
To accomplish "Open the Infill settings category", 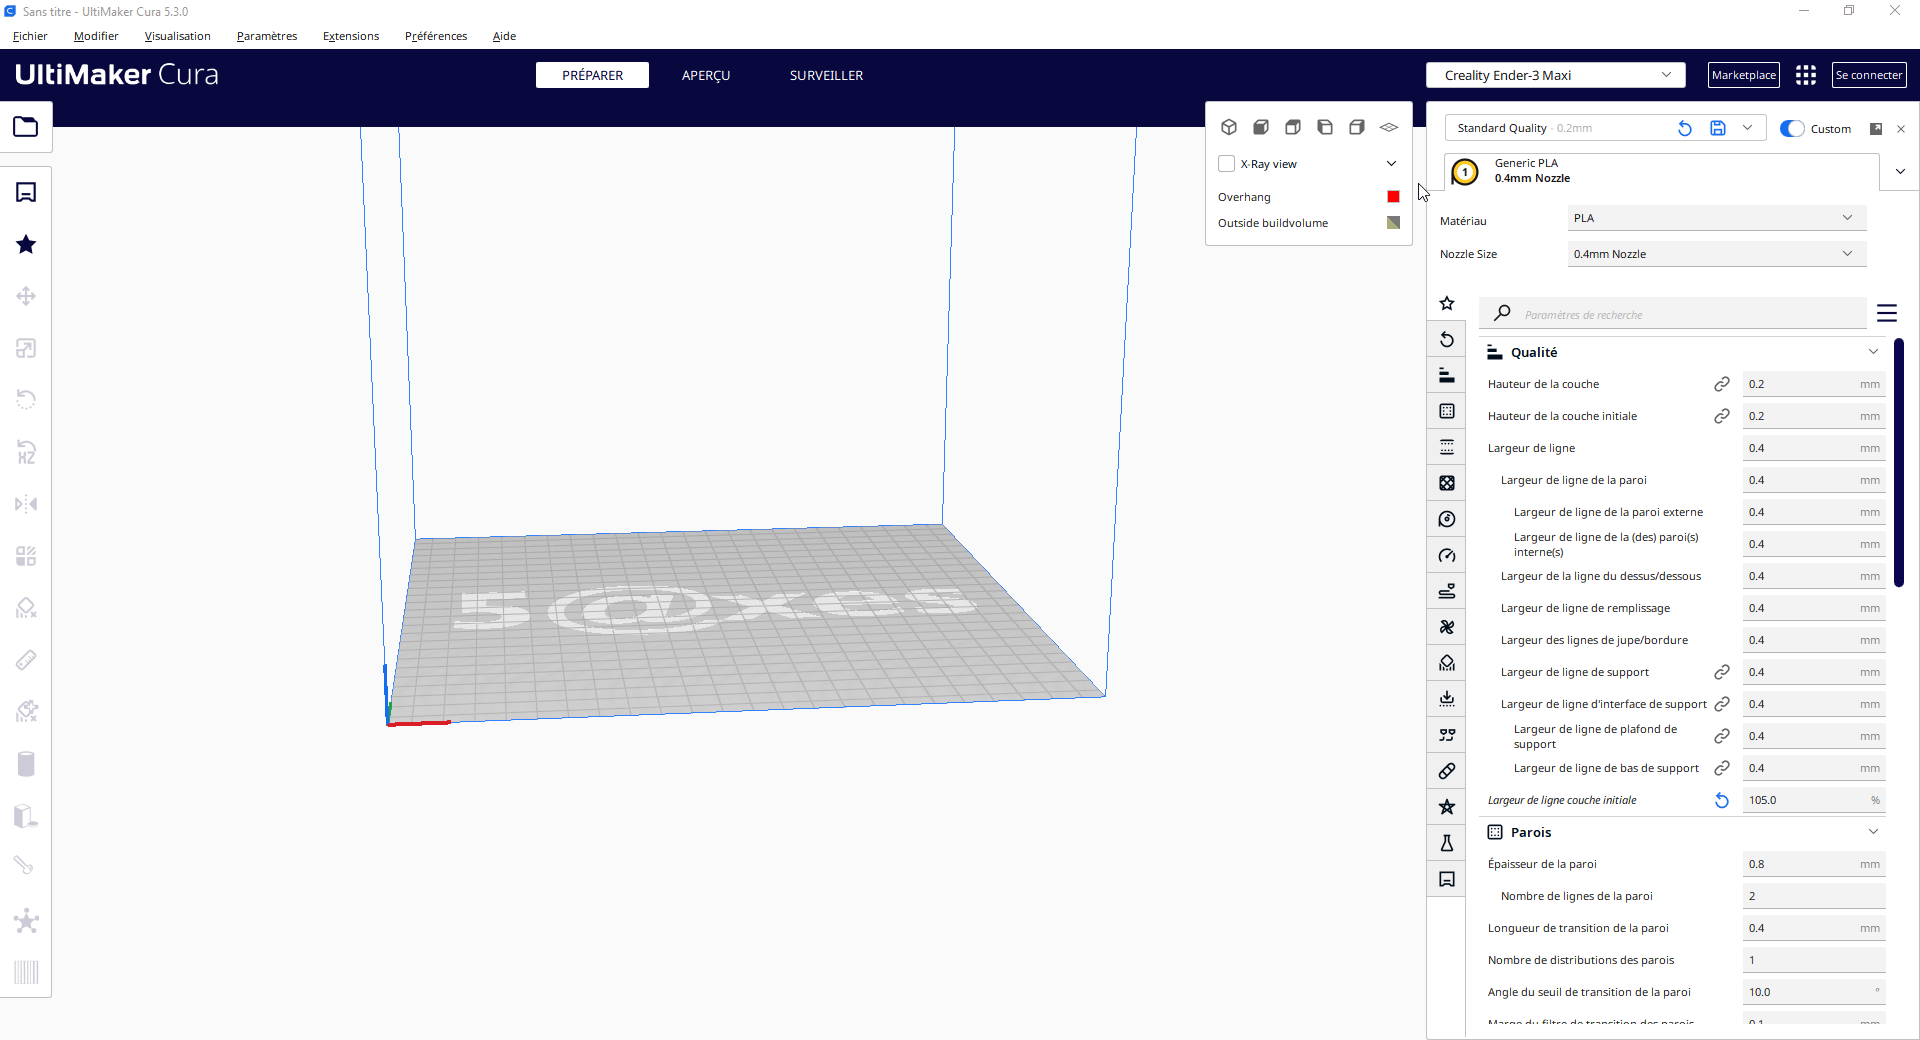I will pyautogui.click(x=1447, y=483).
